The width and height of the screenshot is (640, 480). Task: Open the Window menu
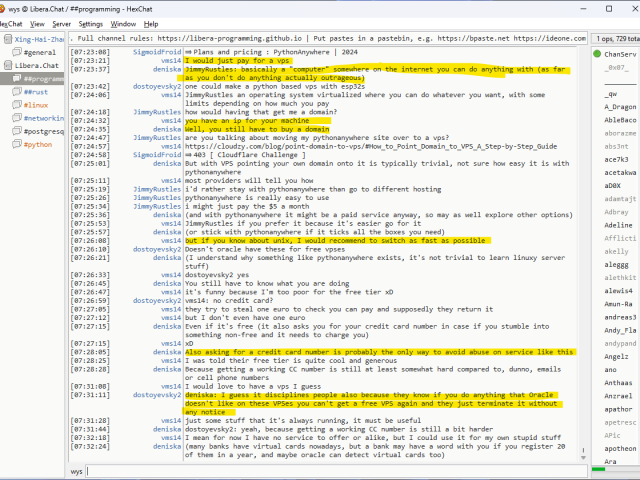point(123,23)
